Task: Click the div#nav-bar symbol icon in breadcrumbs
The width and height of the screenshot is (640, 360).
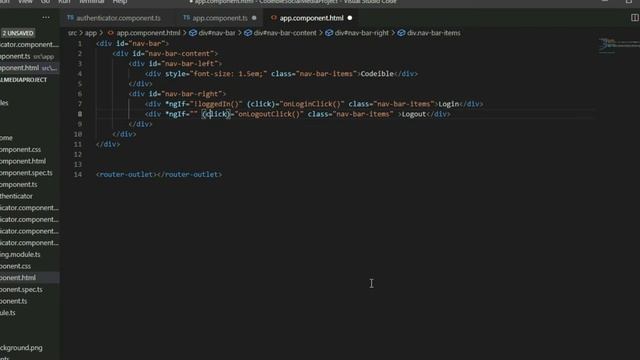Action: click(x=193, y=33)
